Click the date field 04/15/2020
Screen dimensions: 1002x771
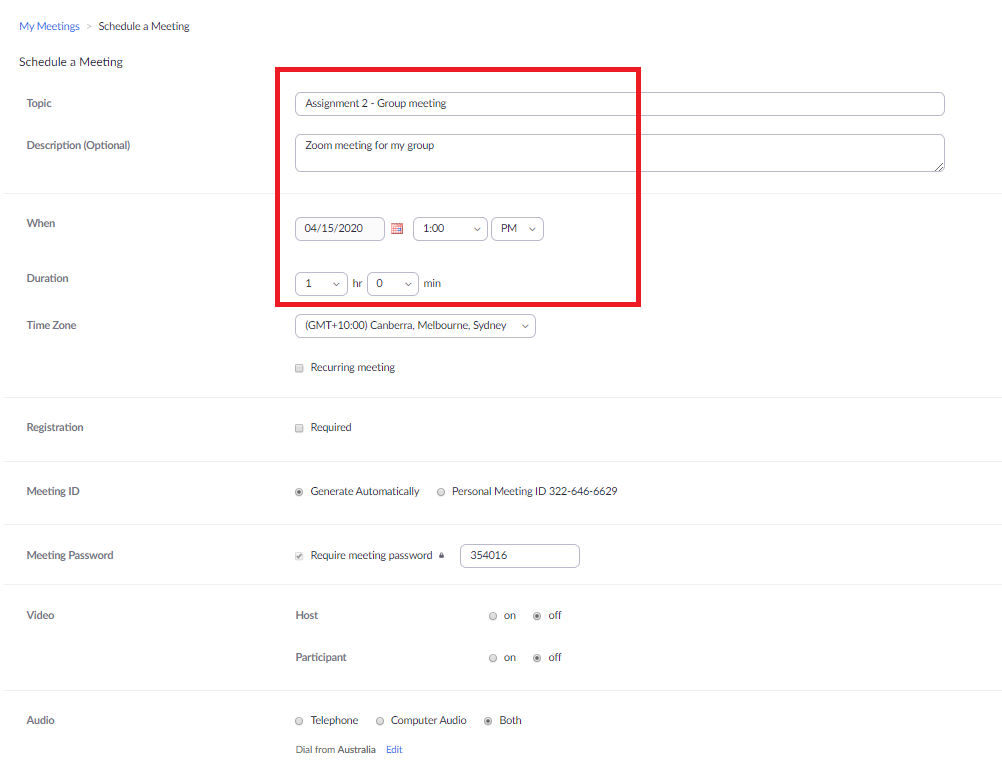[x=340, y=229]
